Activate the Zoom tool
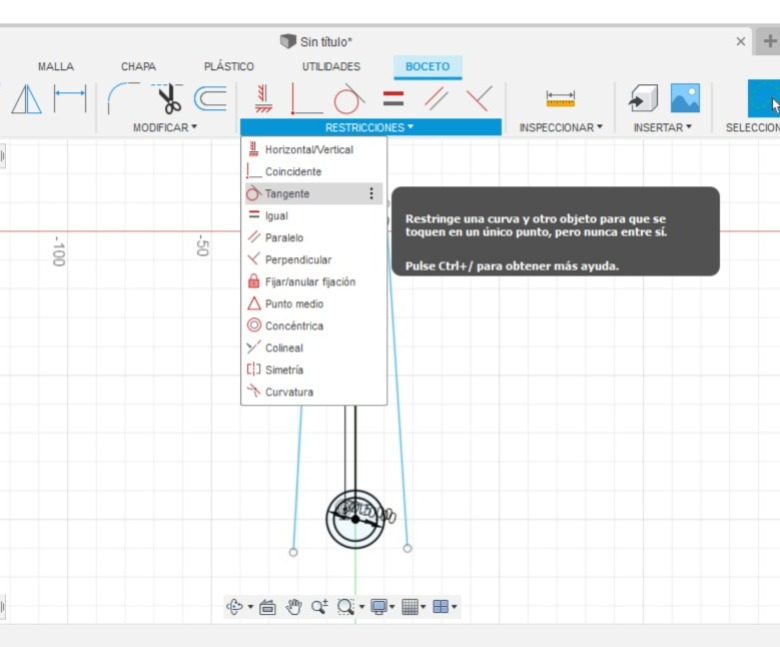The width and height of the screenshot is (780, 647). (x=319, y=607)
